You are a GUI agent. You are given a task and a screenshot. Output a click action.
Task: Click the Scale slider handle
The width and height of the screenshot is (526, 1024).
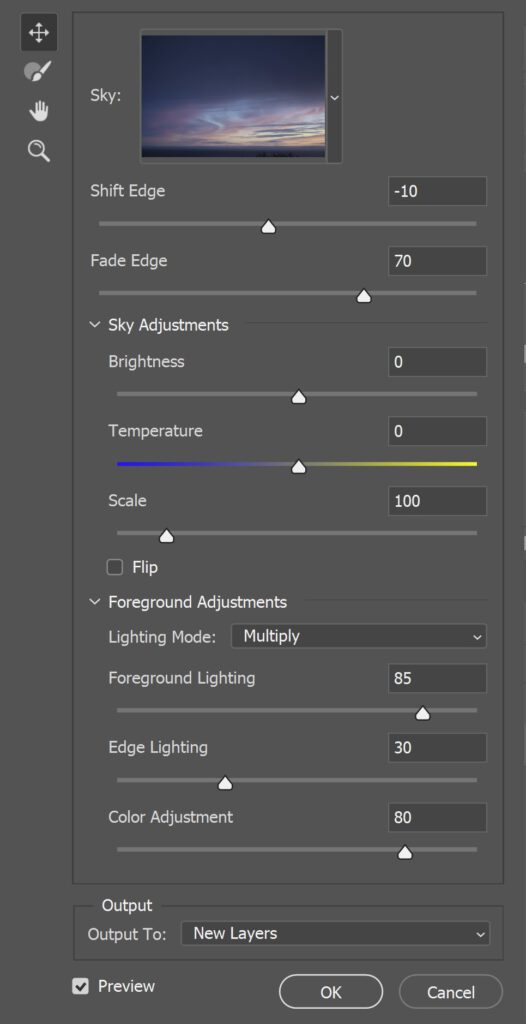[x=167, y=536]
